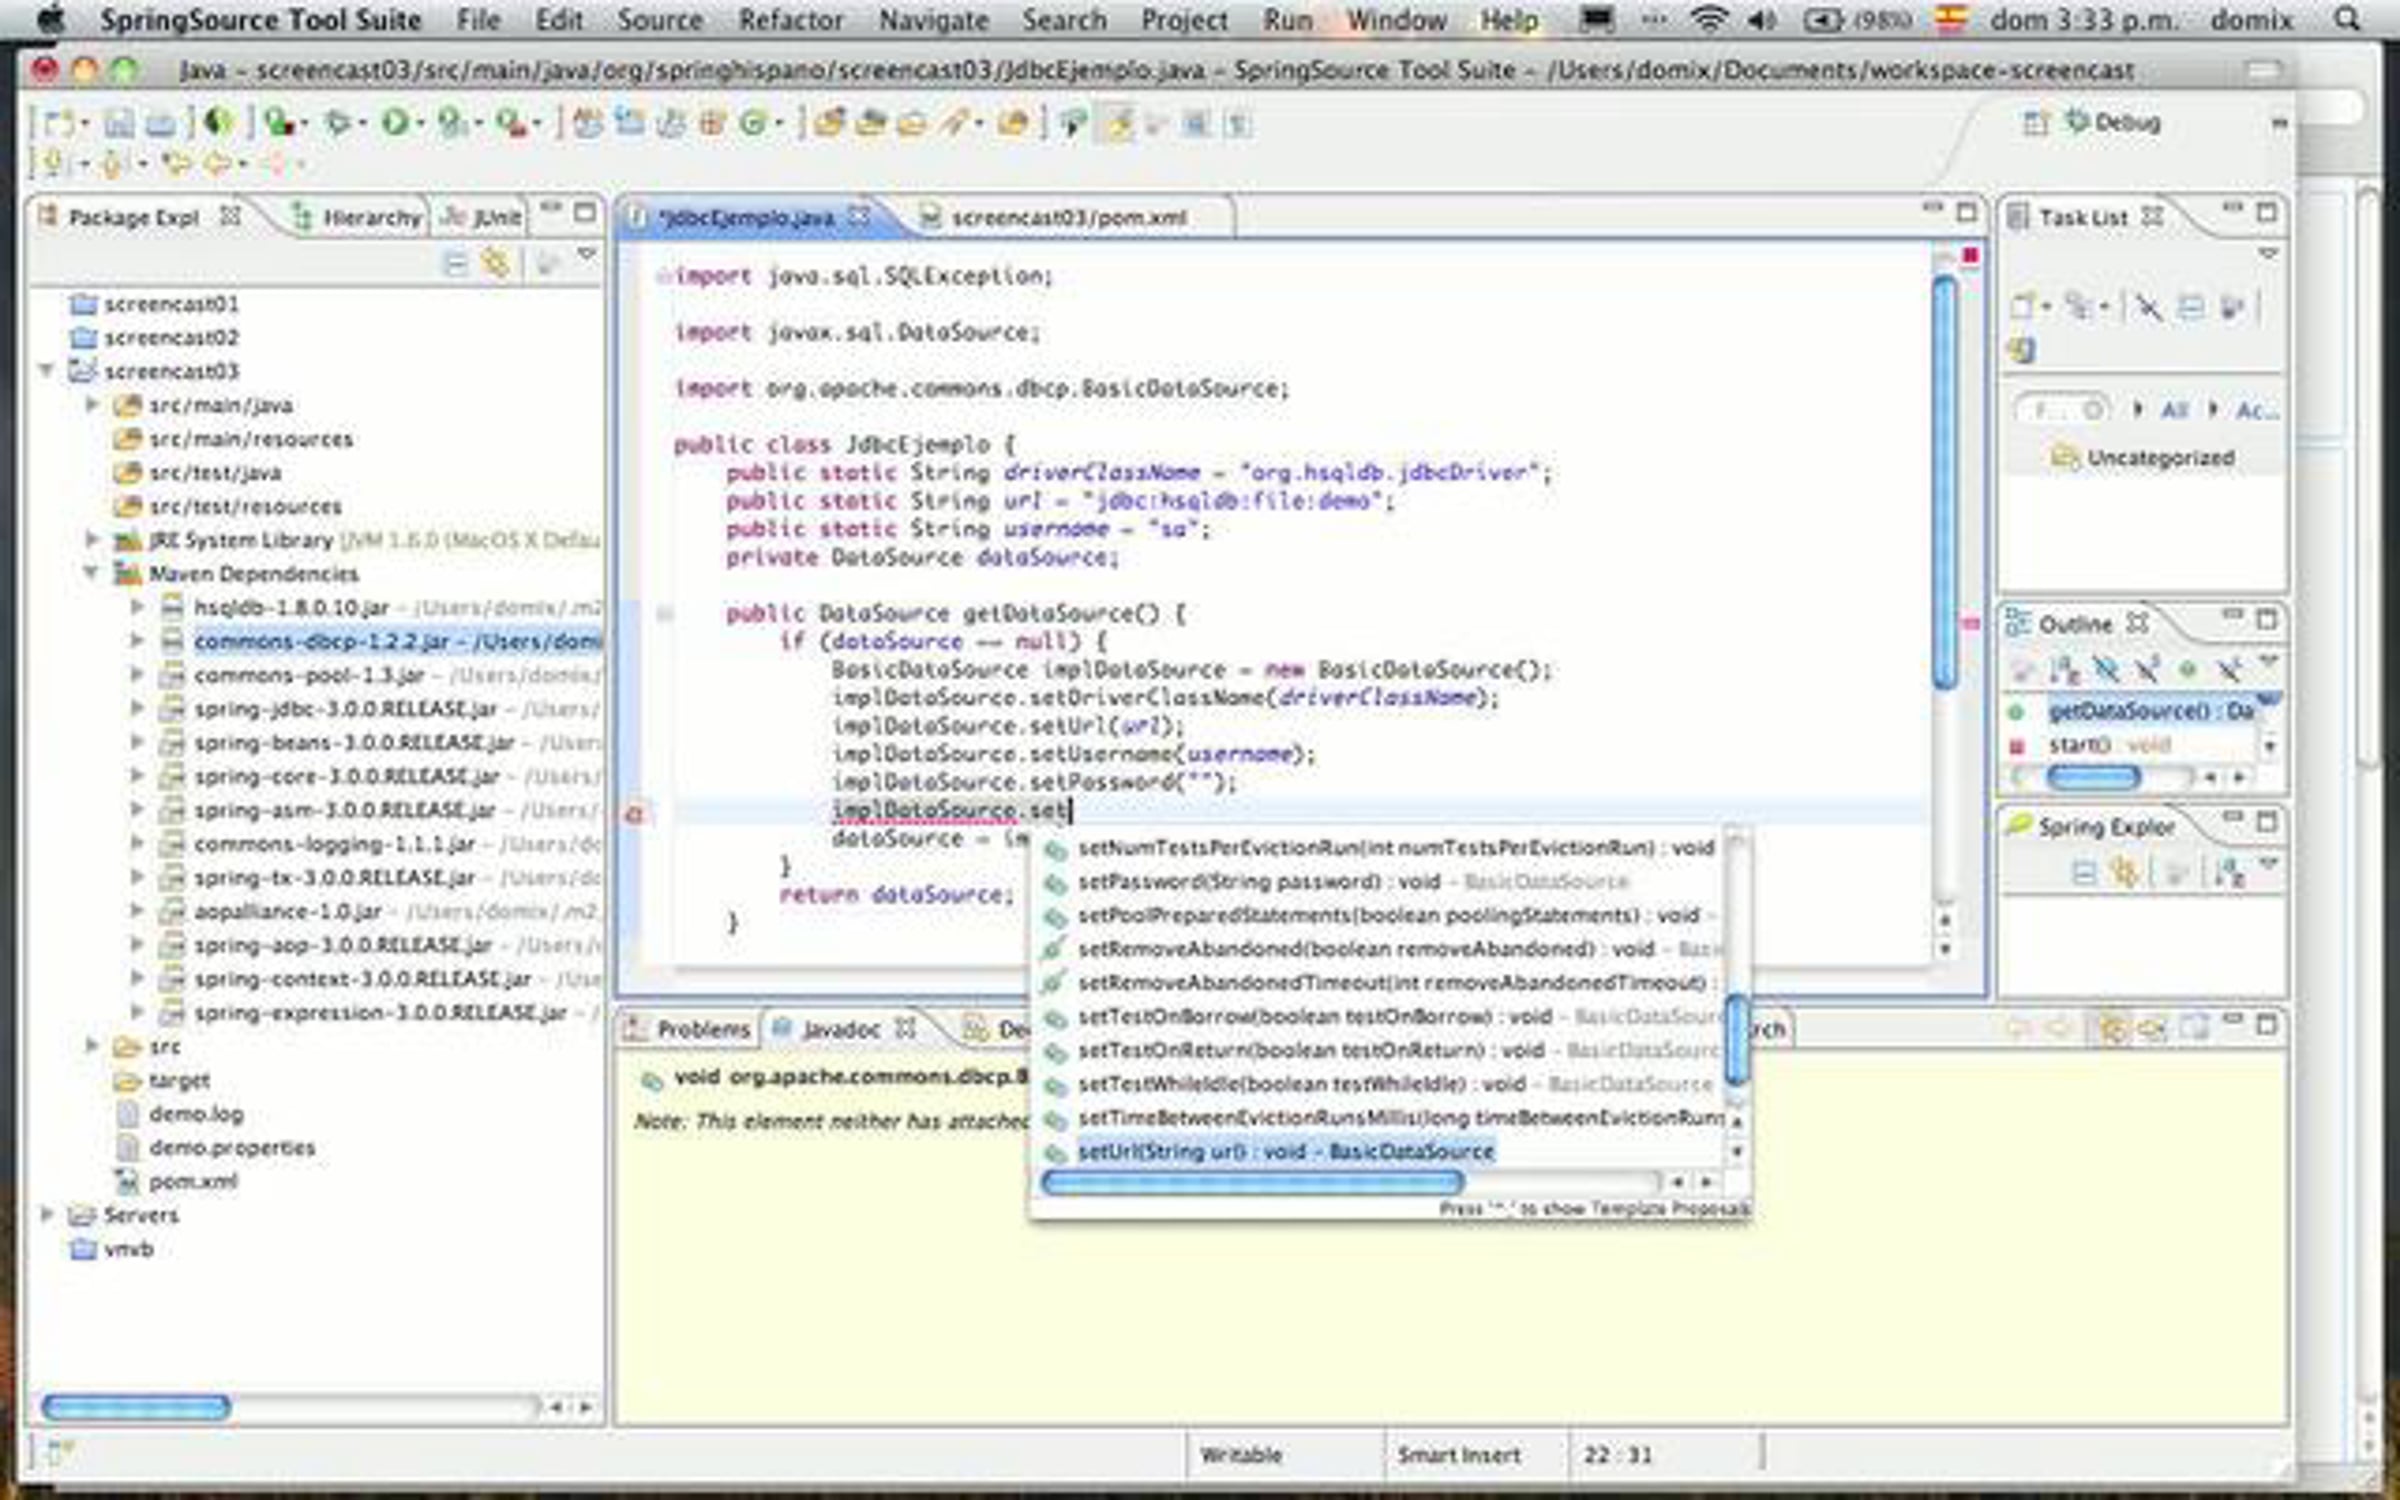Image resolution: width=2400 pixels, height=1500 pixels.
Task: Click the hsqldb-1.8.0.10.jar entry
Action: click(291, 607)
